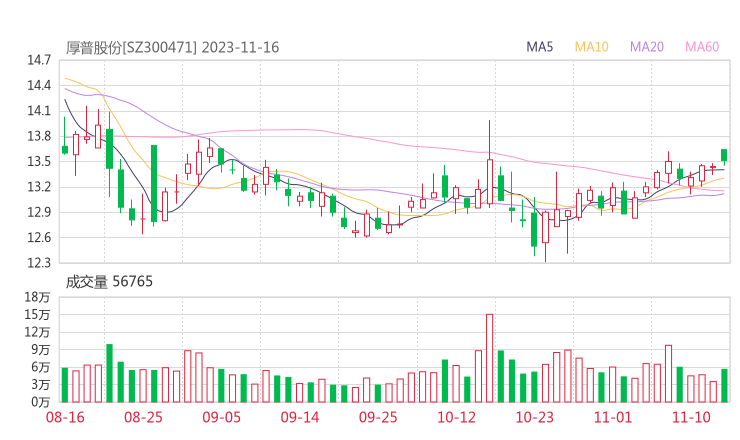Image resolution: width=740 pixels, height=440 pixels.
Task: Click the tallest green volume bar
Action: (x=109, y=372)
